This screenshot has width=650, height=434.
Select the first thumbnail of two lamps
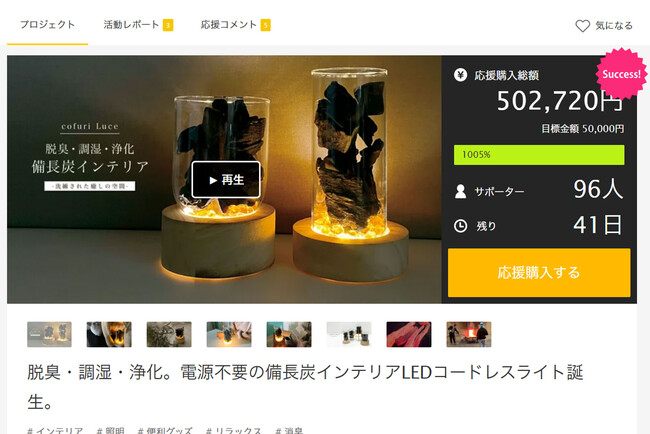click(x=49, y=334)
